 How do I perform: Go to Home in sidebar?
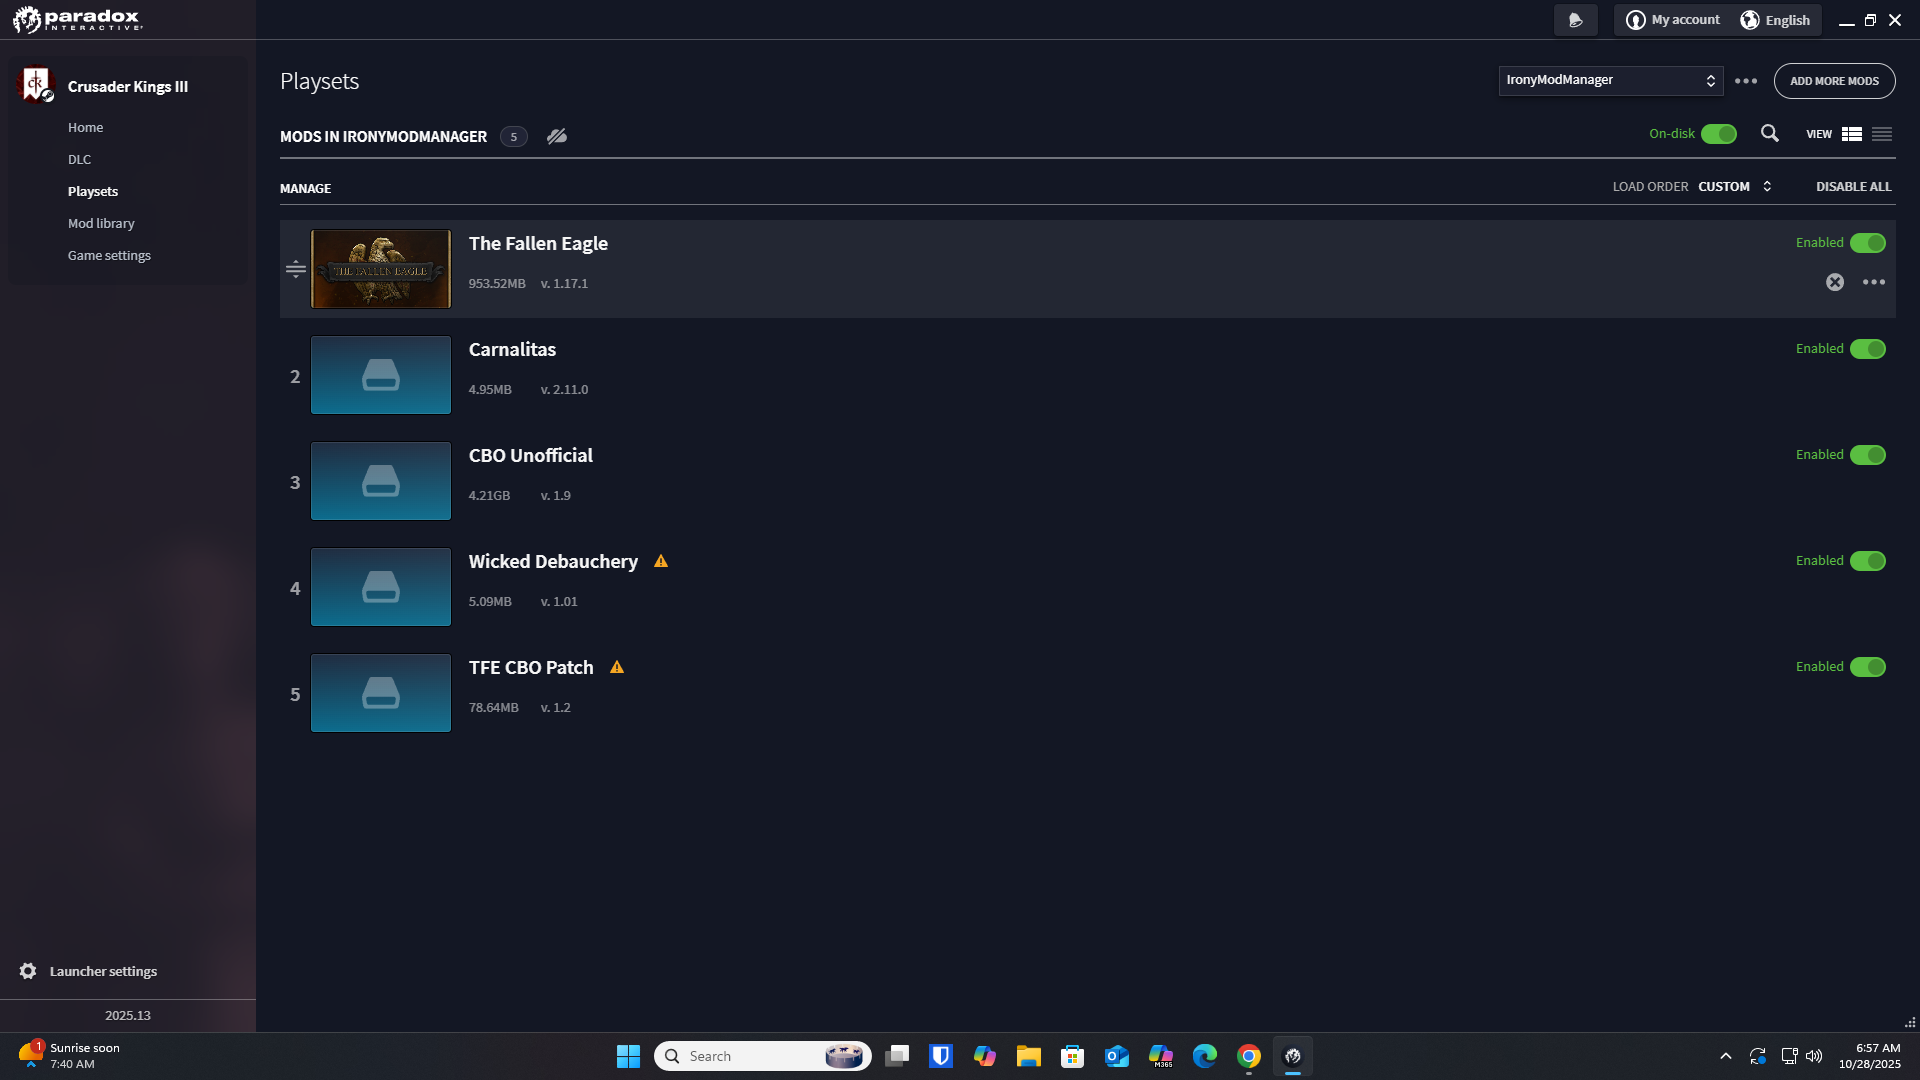tap(86, 128)
